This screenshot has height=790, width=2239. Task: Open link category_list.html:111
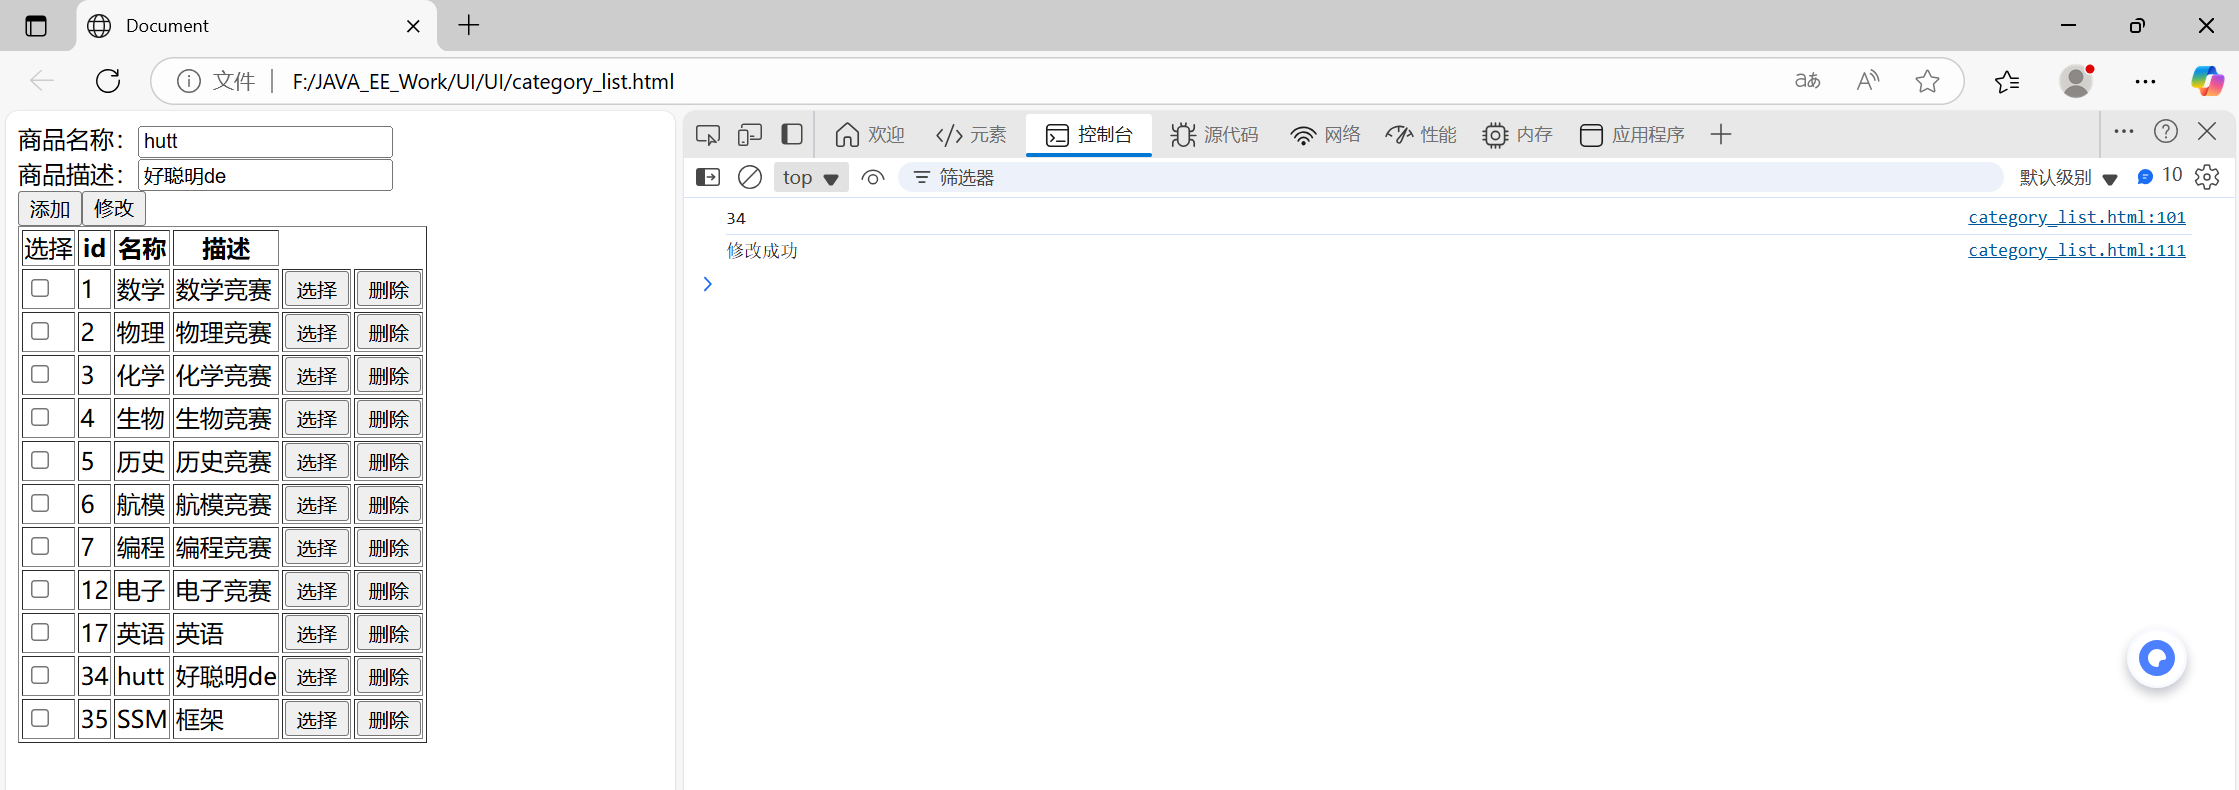point(2076,250)
